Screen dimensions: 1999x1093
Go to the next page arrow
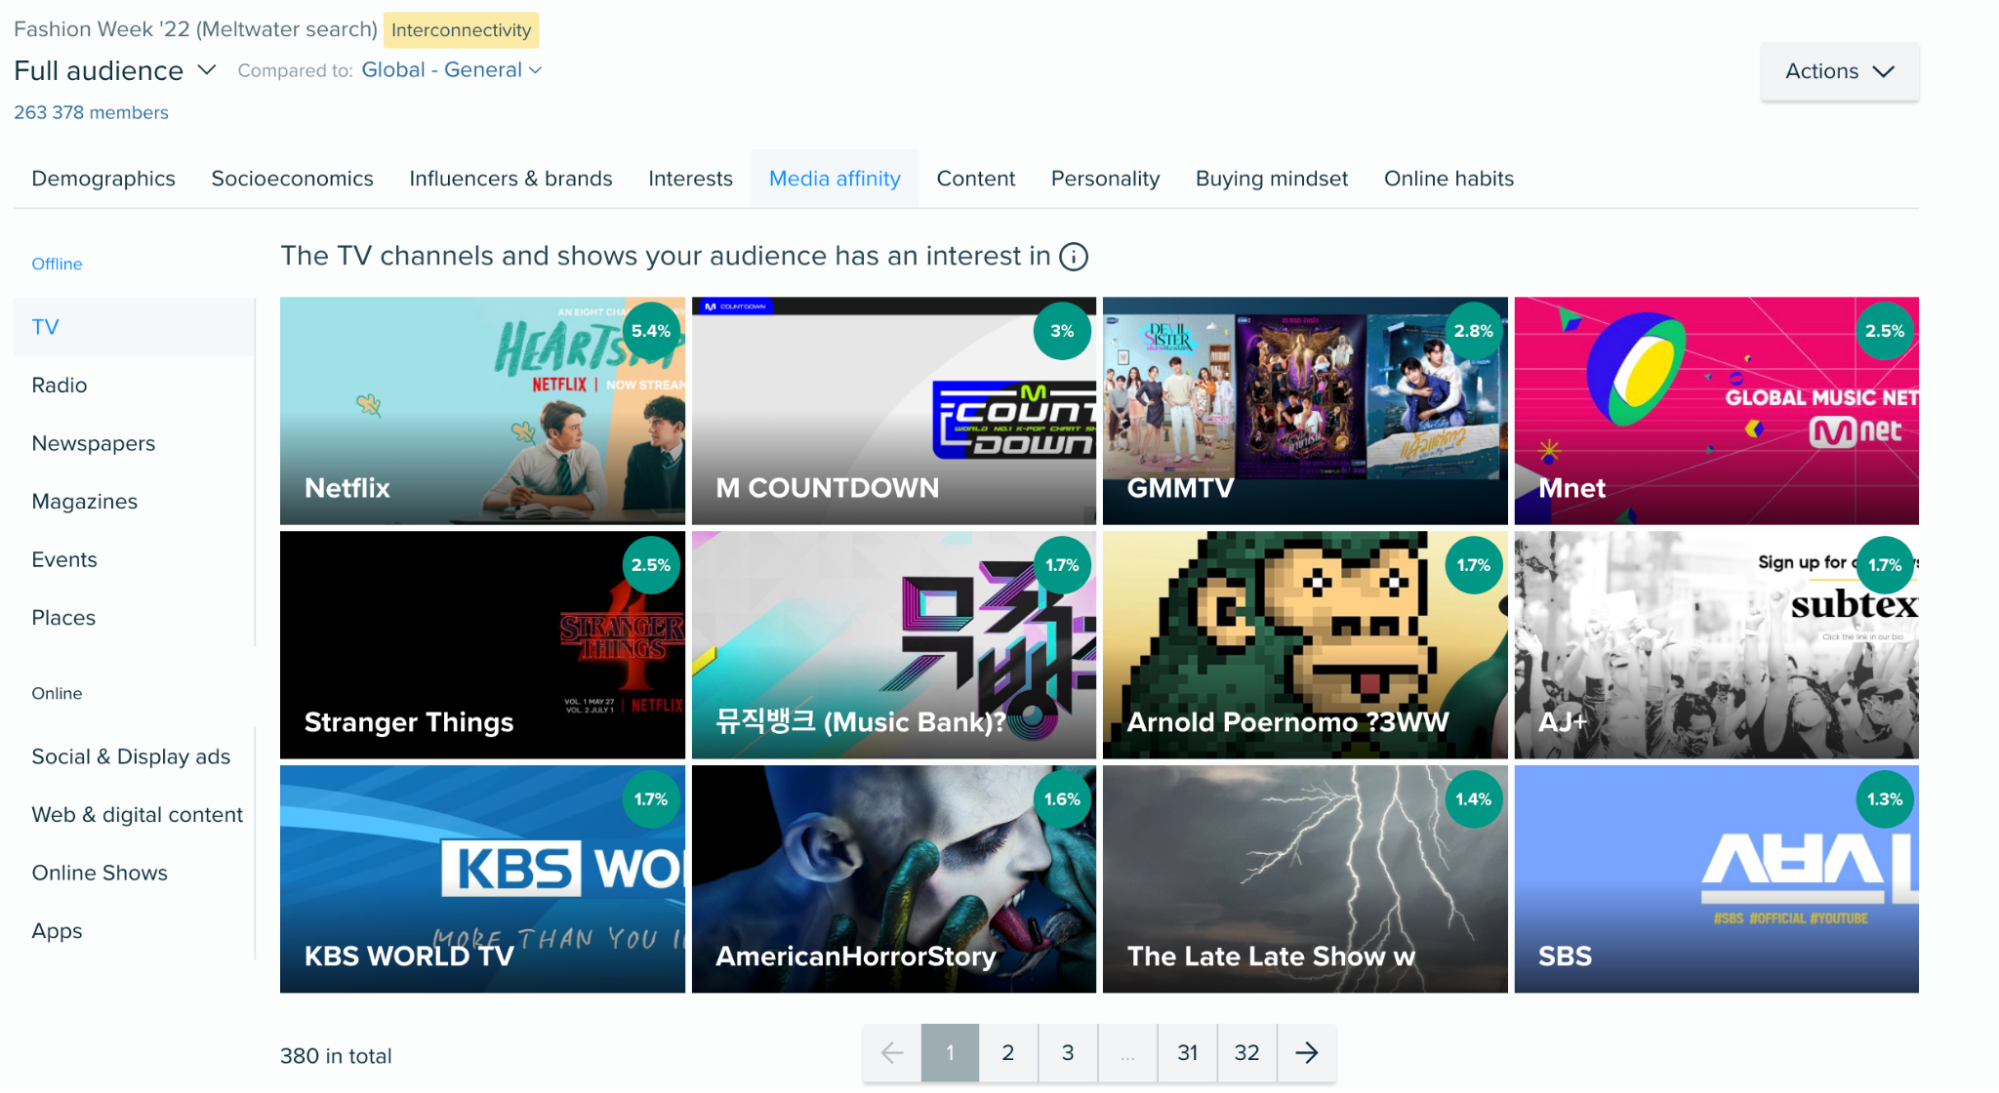click(x=1306, y=1052)
